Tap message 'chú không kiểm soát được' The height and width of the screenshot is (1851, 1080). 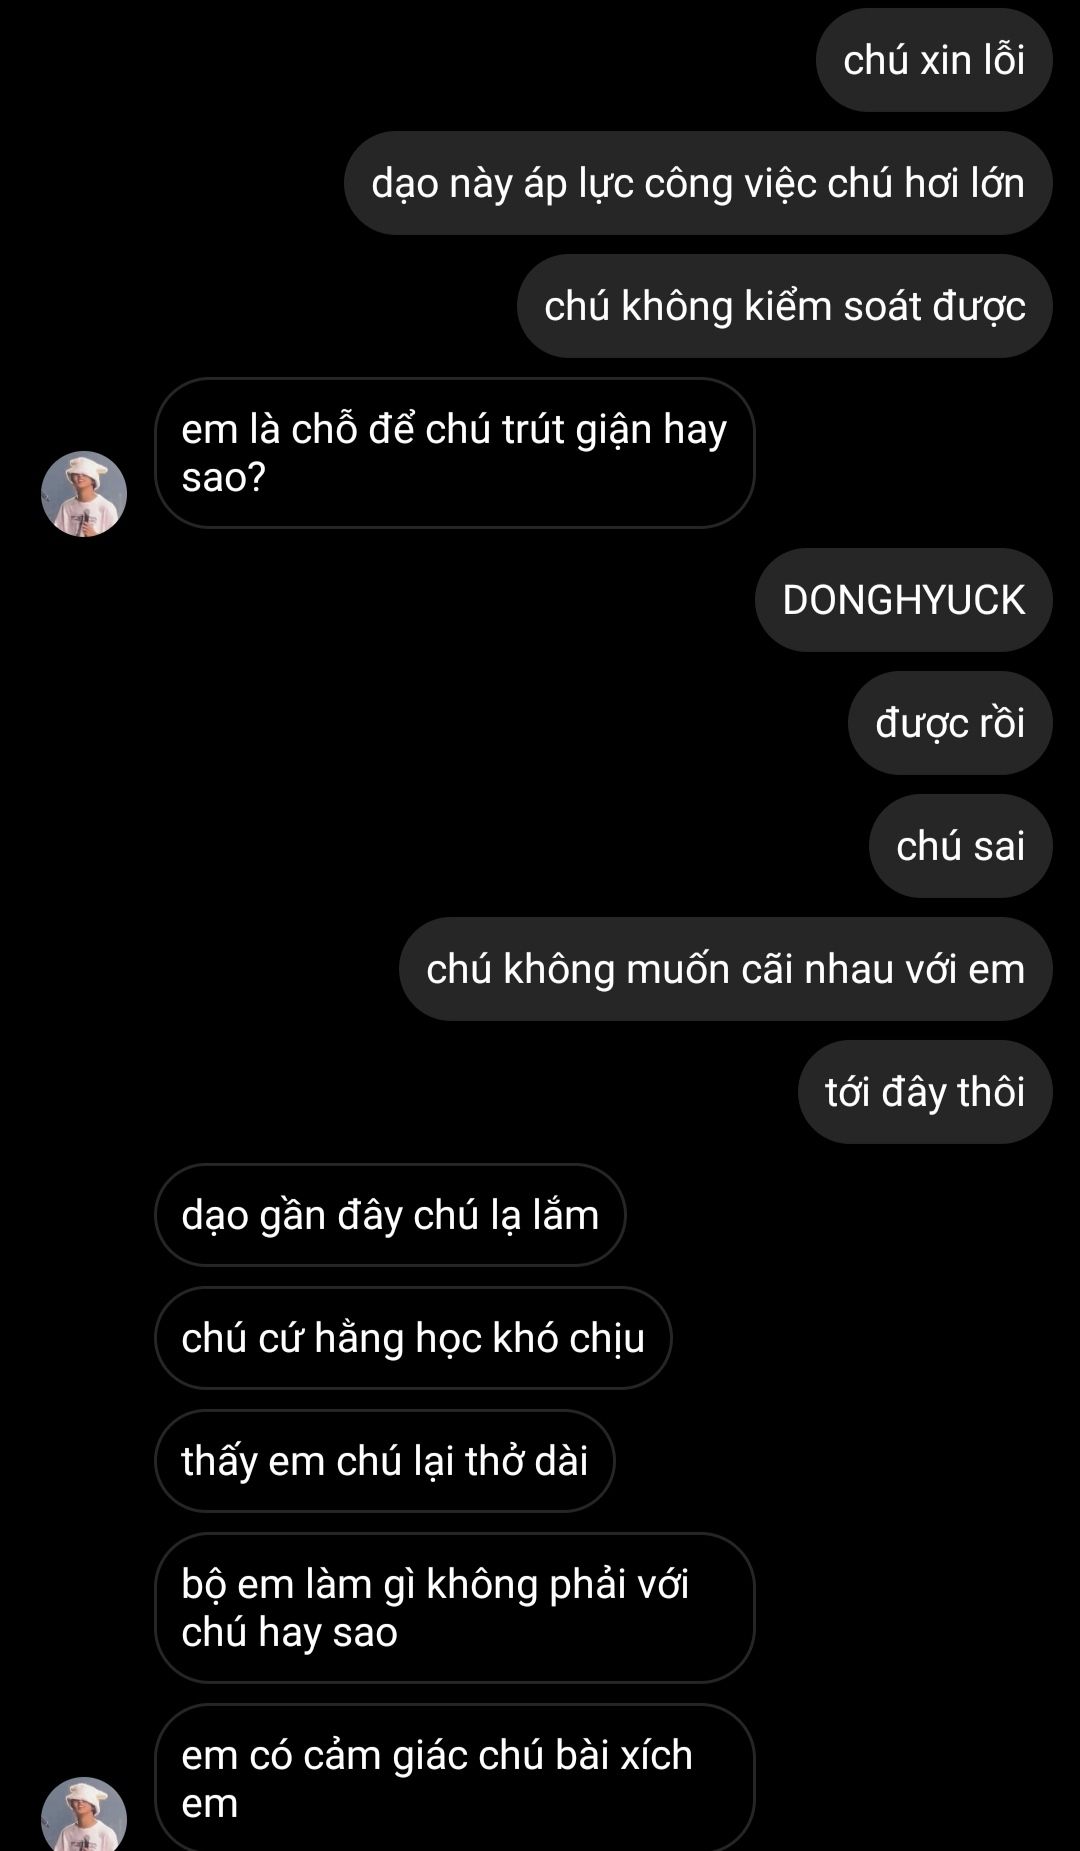[x=785, y=306]
